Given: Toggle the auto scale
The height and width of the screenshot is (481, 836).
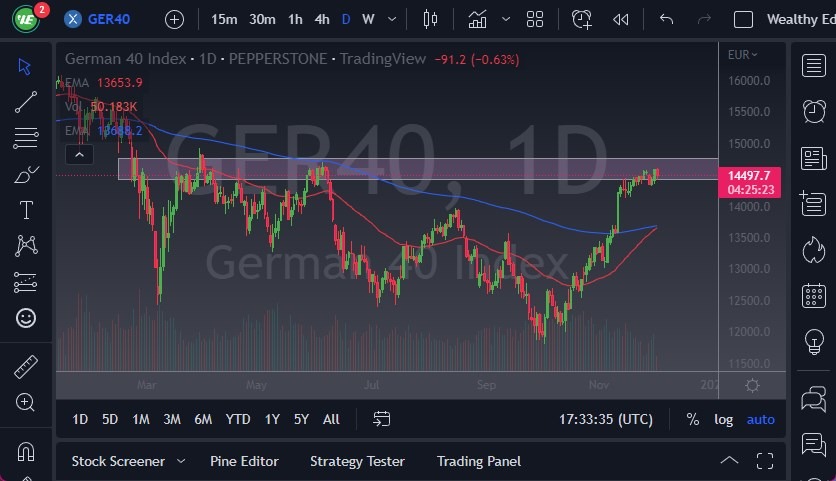Looking at the screenshot, I should pyautogui.click(x=760, y=419).
